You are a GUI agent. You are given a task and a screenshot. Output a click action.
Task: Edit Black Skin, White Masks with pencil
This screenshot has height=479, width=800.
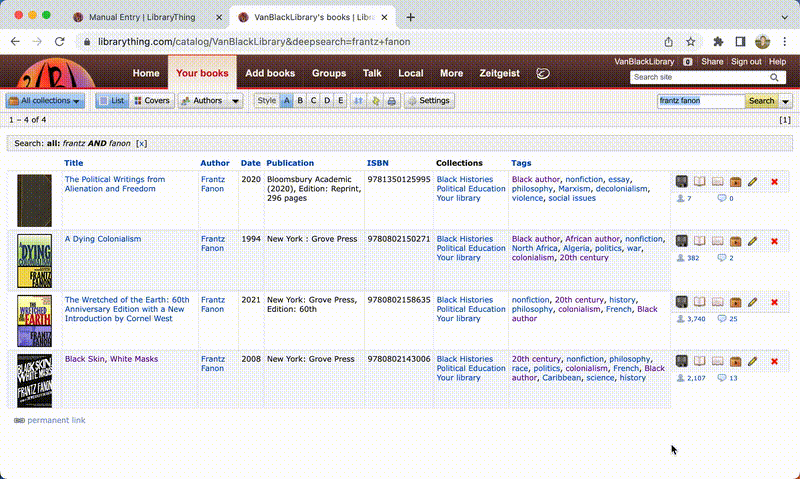tap(753, 361)
